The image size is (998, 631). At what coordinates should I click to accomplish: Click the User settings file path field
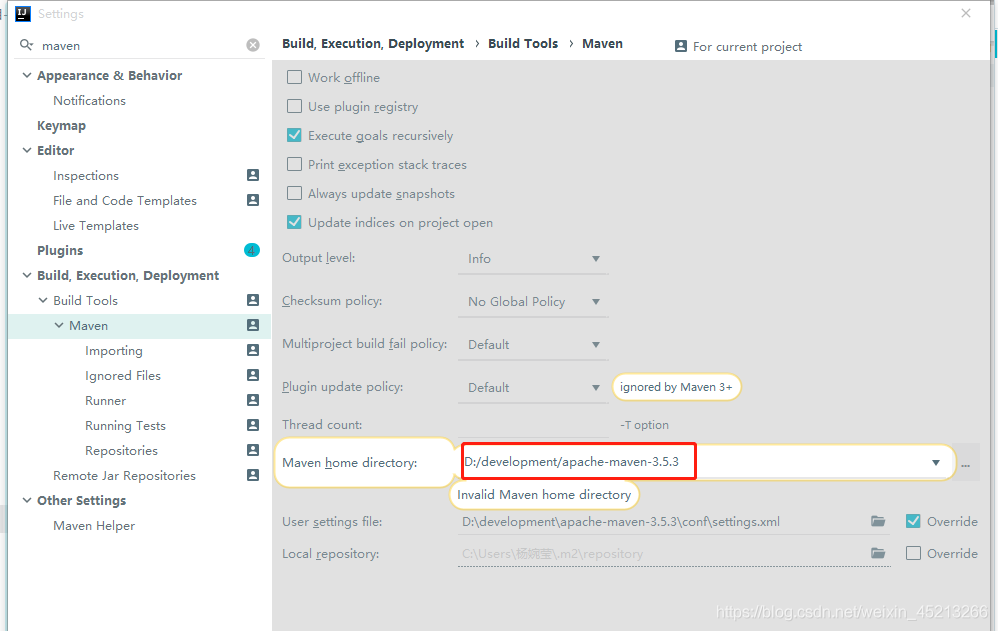662,521
